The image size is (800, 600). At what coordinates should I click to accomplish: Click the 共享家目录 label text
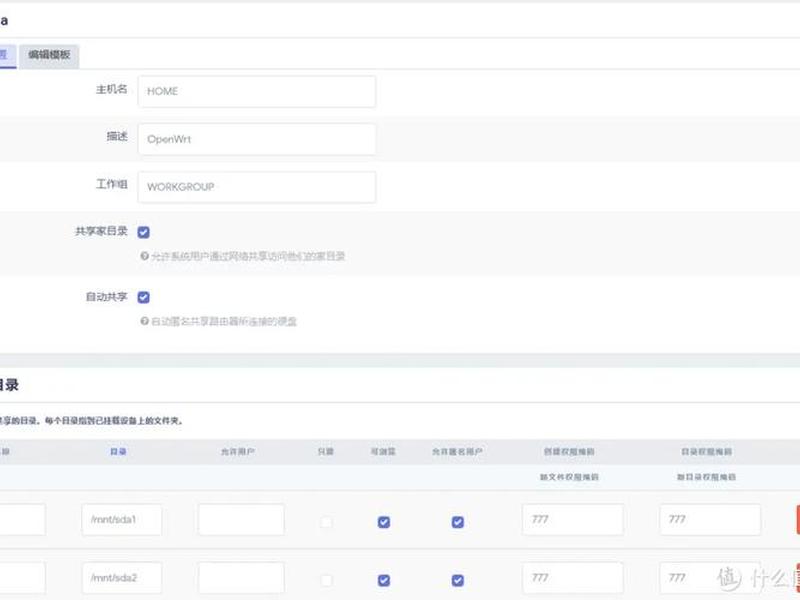[x=101, y=231]
